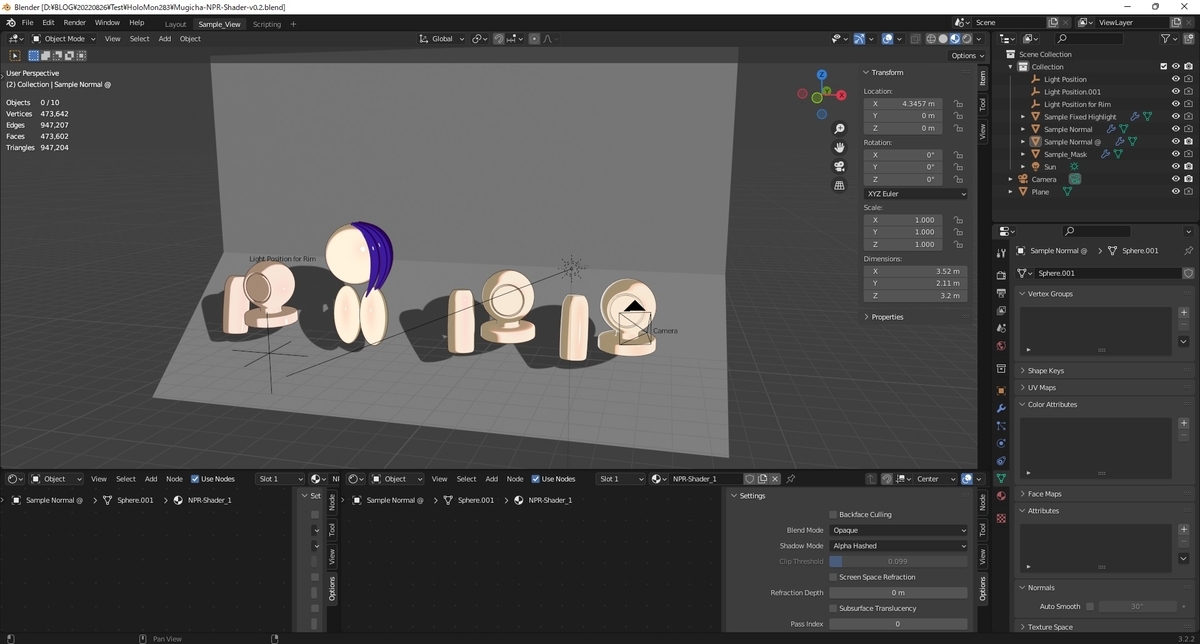This screenshot has height=644, width=1200.
Task: Select rendered viewport shading mode
Action: pos(967,39)
